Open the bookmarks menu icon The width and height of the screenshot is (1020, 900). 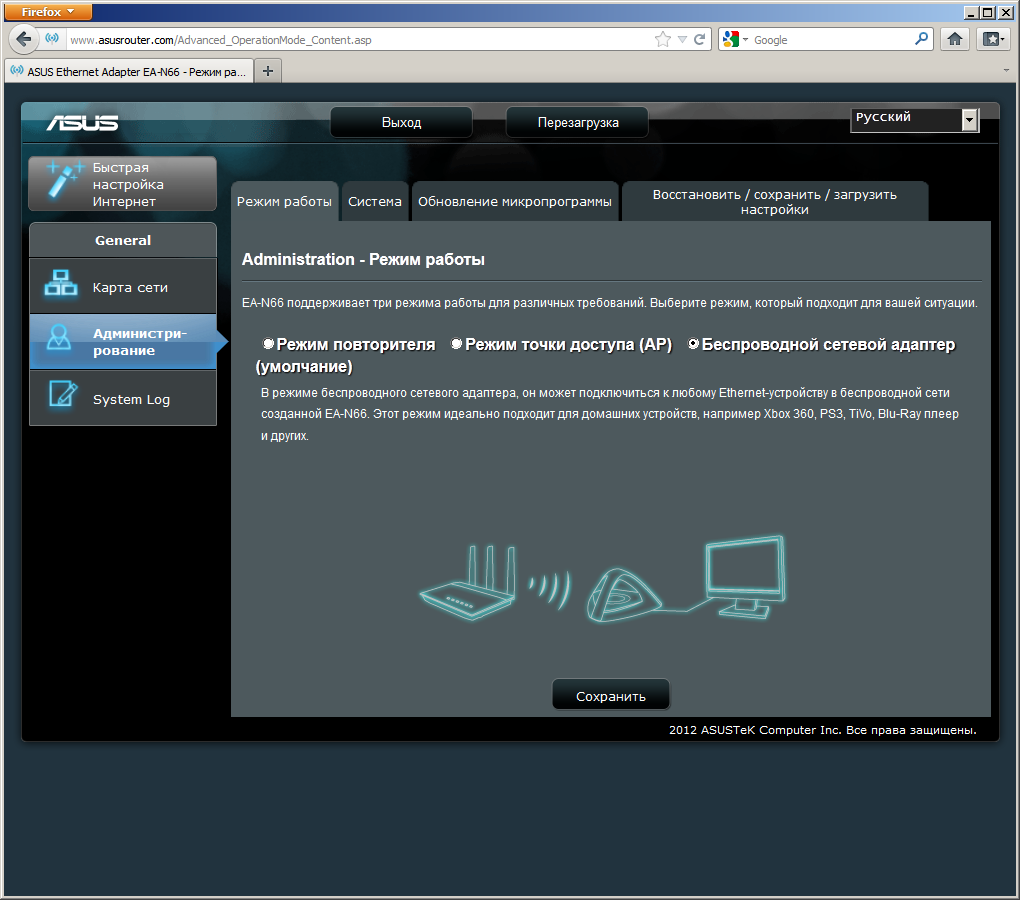click(993, 40)
